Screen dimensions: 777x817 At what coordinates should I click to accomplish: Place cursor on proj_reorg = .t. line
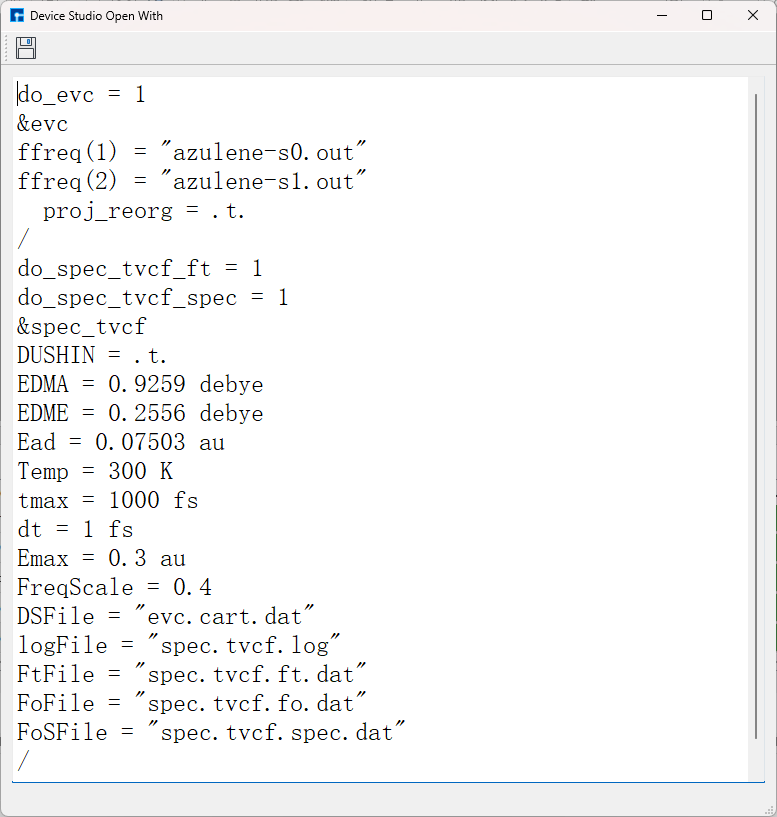143,211
